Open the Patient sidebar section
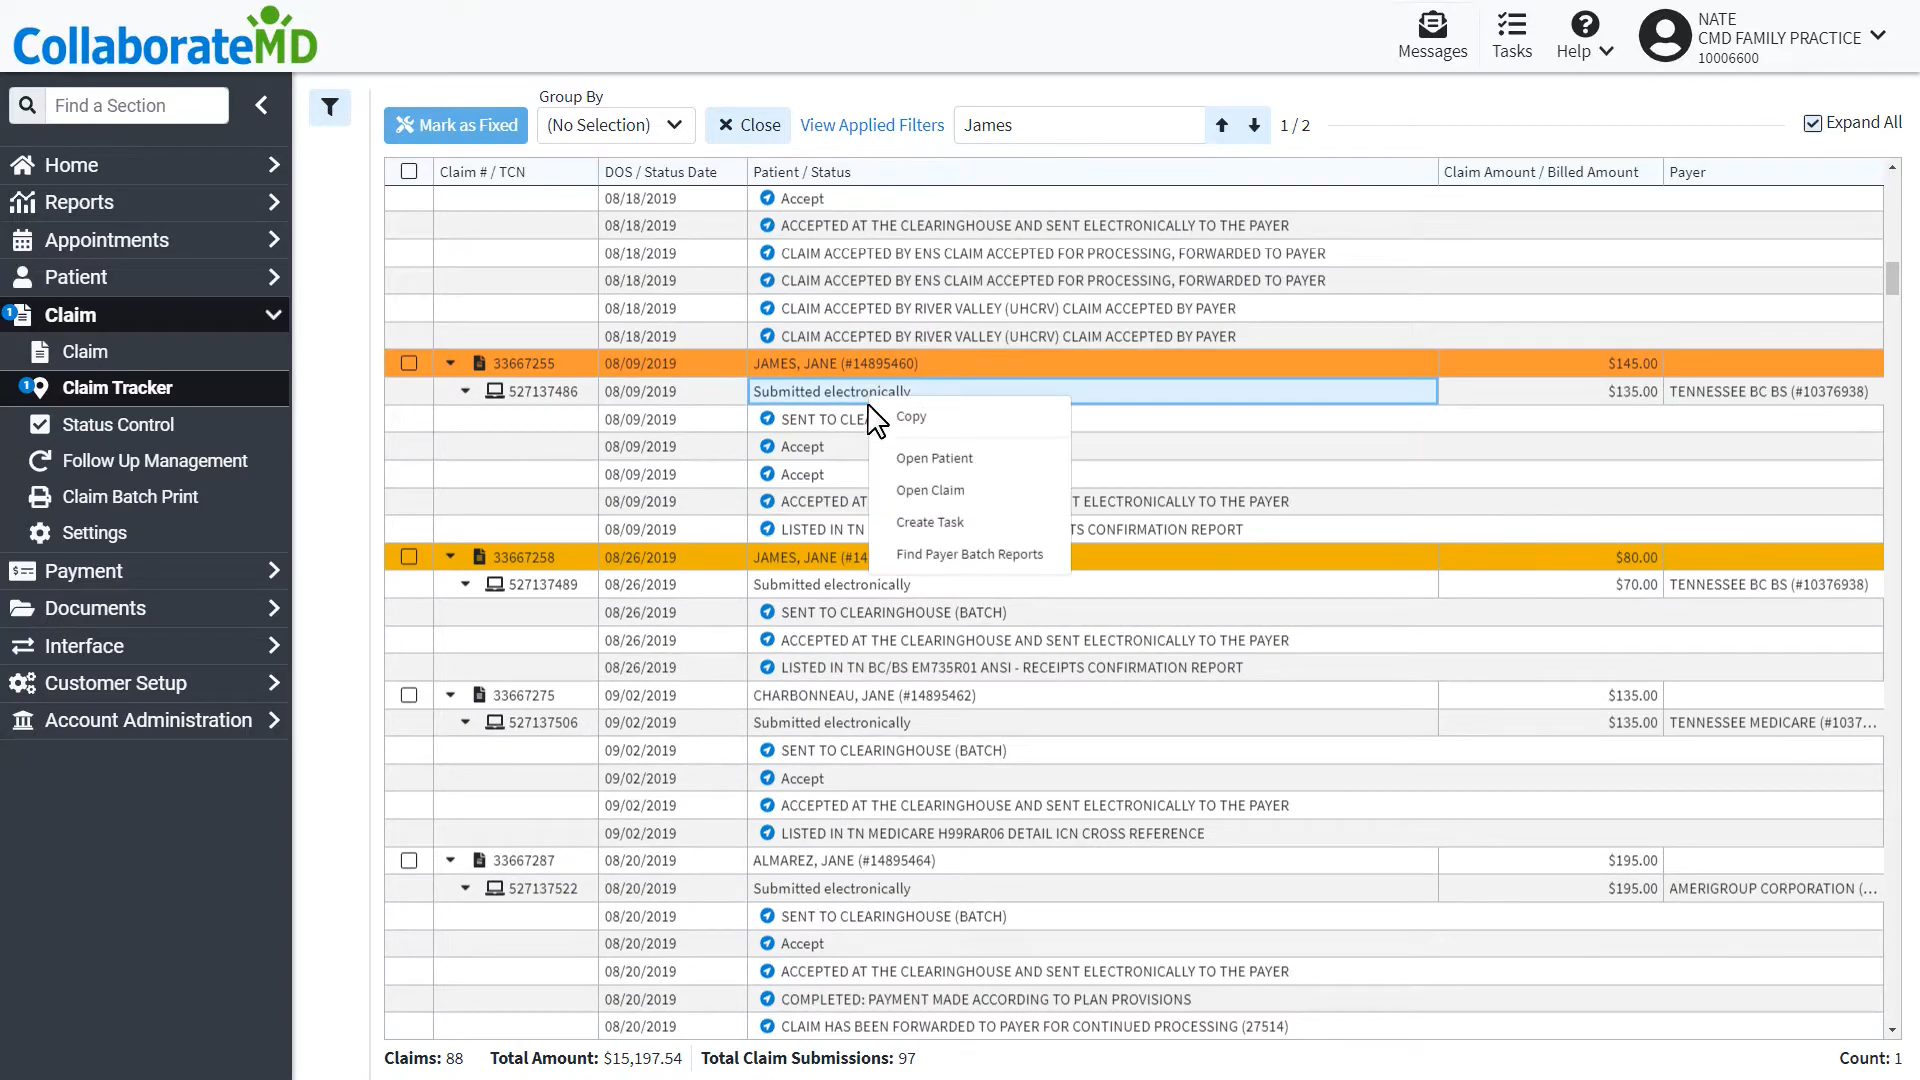Screen dimensions: 1920x1080 (145, 277)
